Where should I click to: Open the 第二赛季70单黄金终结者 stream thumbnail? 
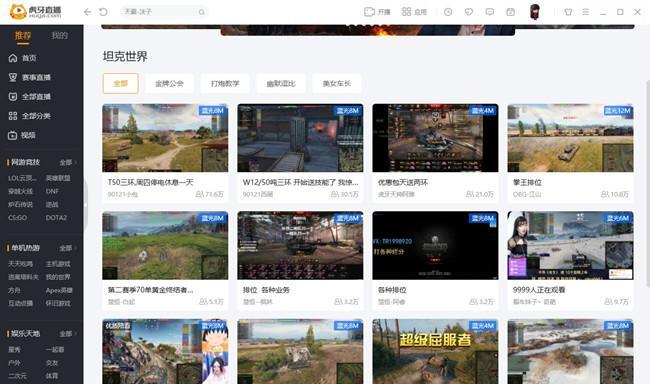165,245
